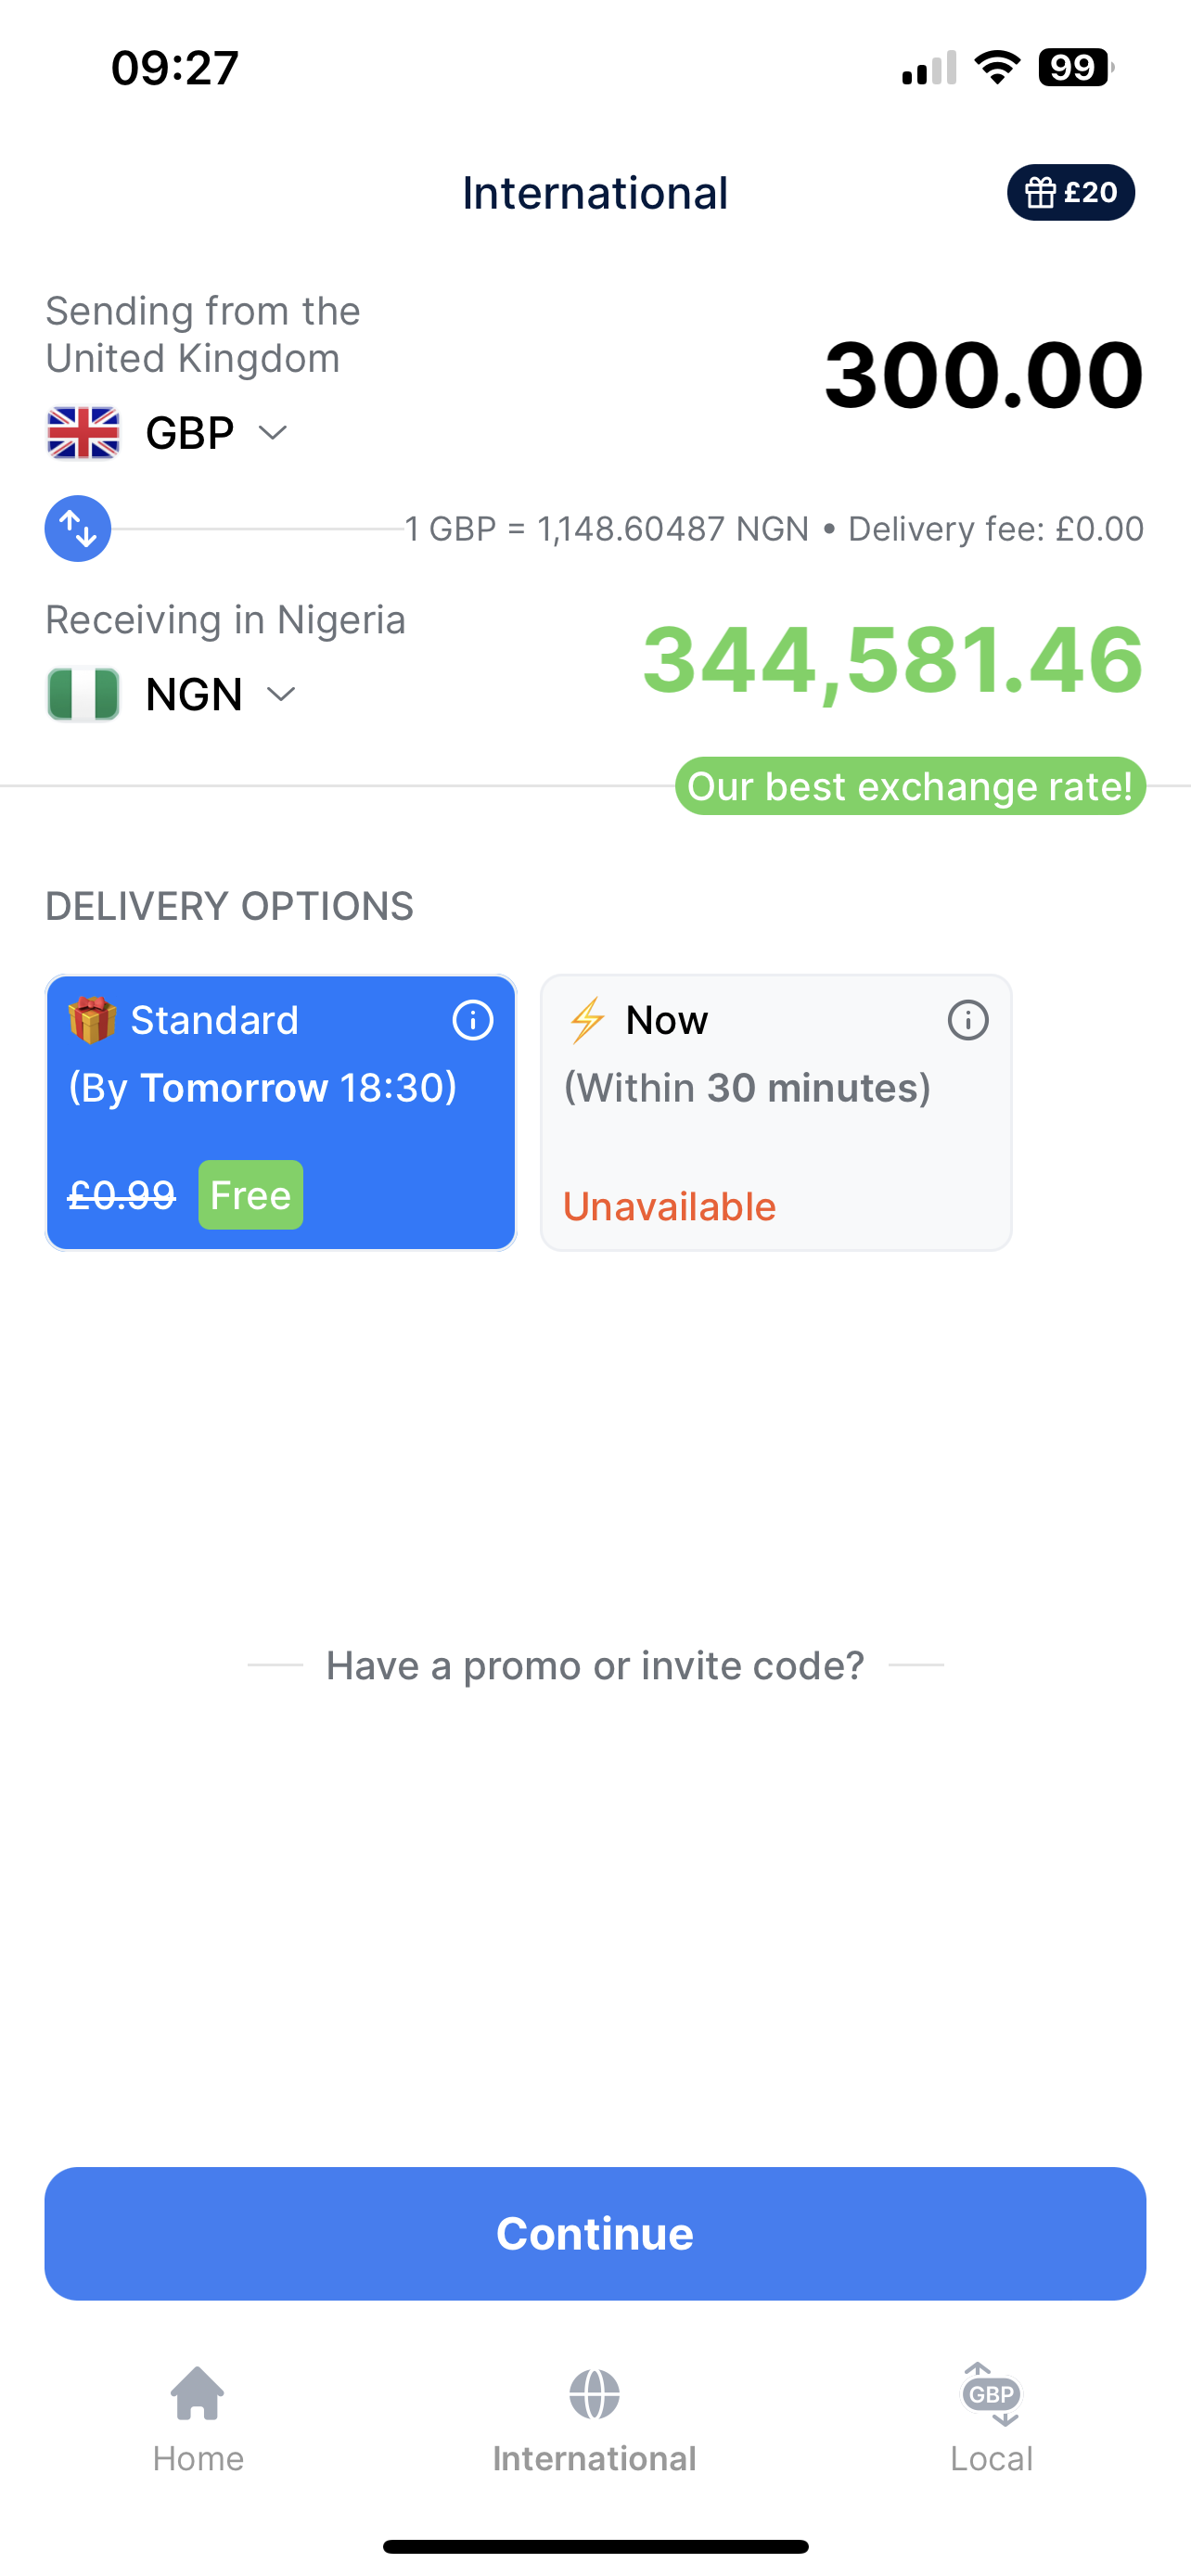The width and height of the screenshot is (1191, 2576).
Task: Edit the 300.00 send amount
Action: pyautogui.click(x=983, y=376)
